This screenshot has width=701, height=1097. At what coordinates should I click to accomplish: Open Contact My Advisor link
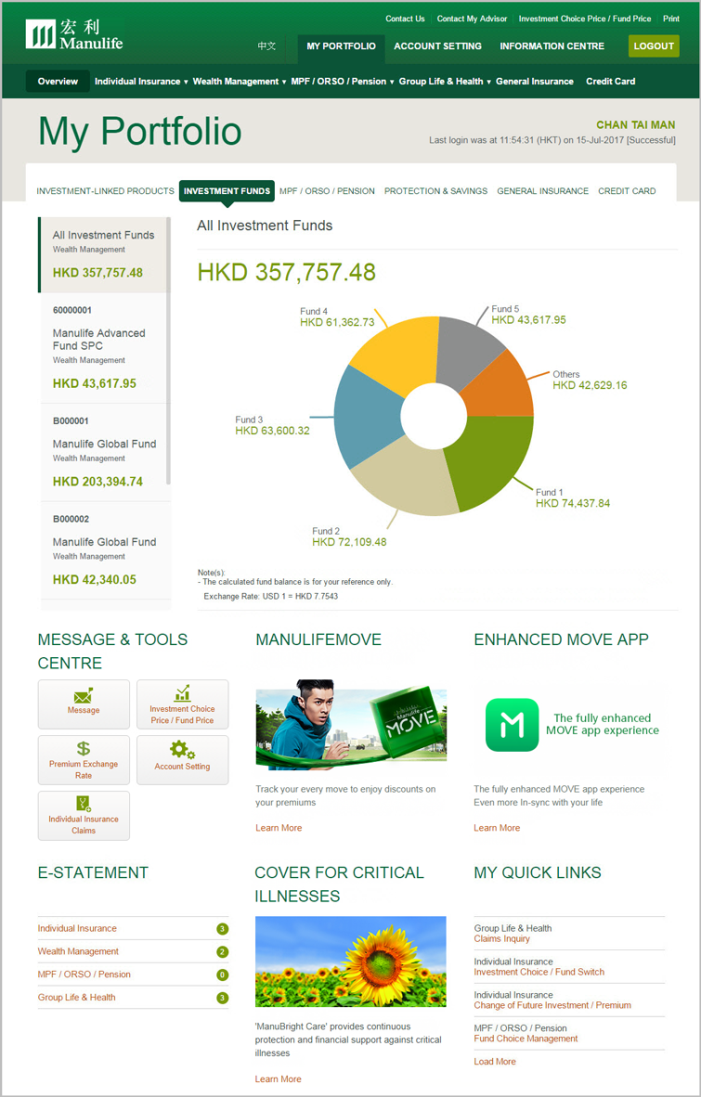point(472,19)
